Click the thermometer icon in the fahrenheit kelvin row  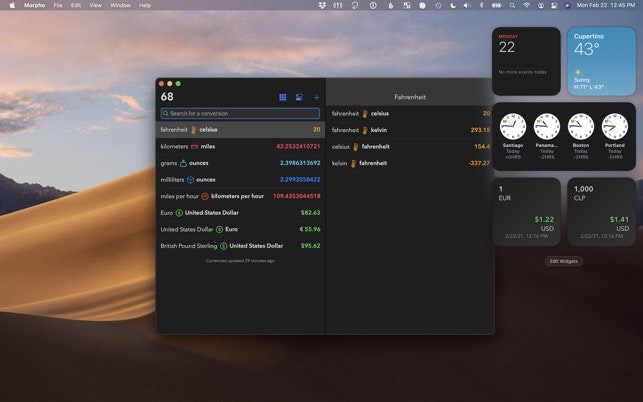(365, 130)
